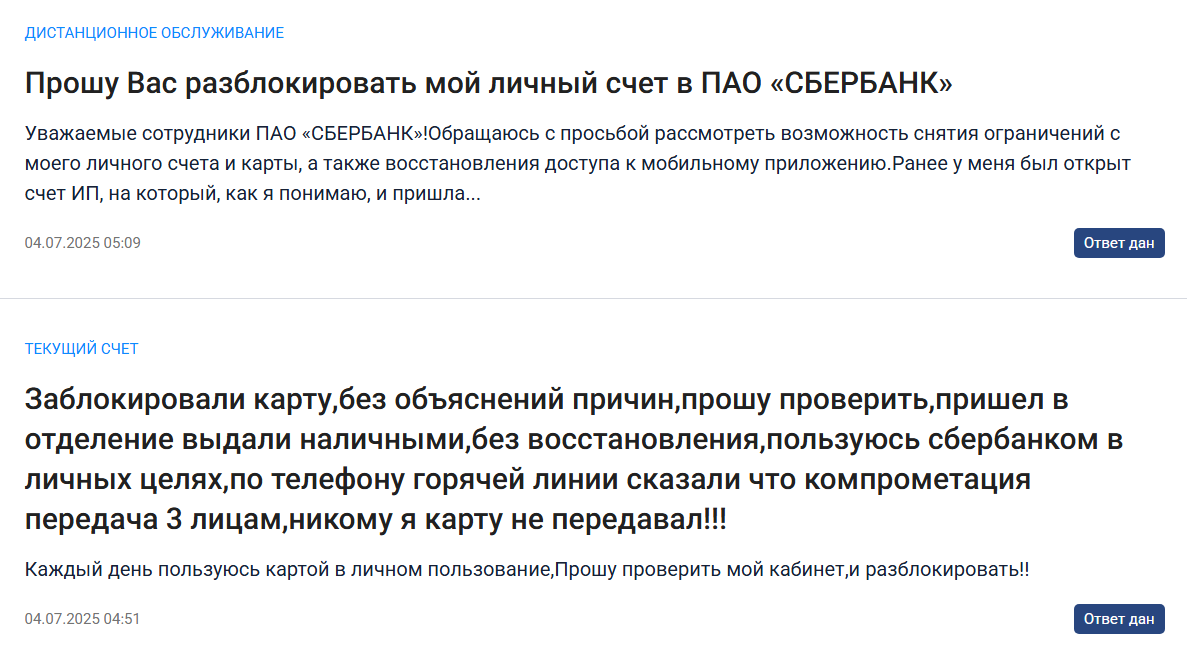Viewport: 1187px width, 657px height.
Task: Click the Уважаемые сотрудники ПАО «СБЕРБАНК» preview text
Action: point(578,163)
